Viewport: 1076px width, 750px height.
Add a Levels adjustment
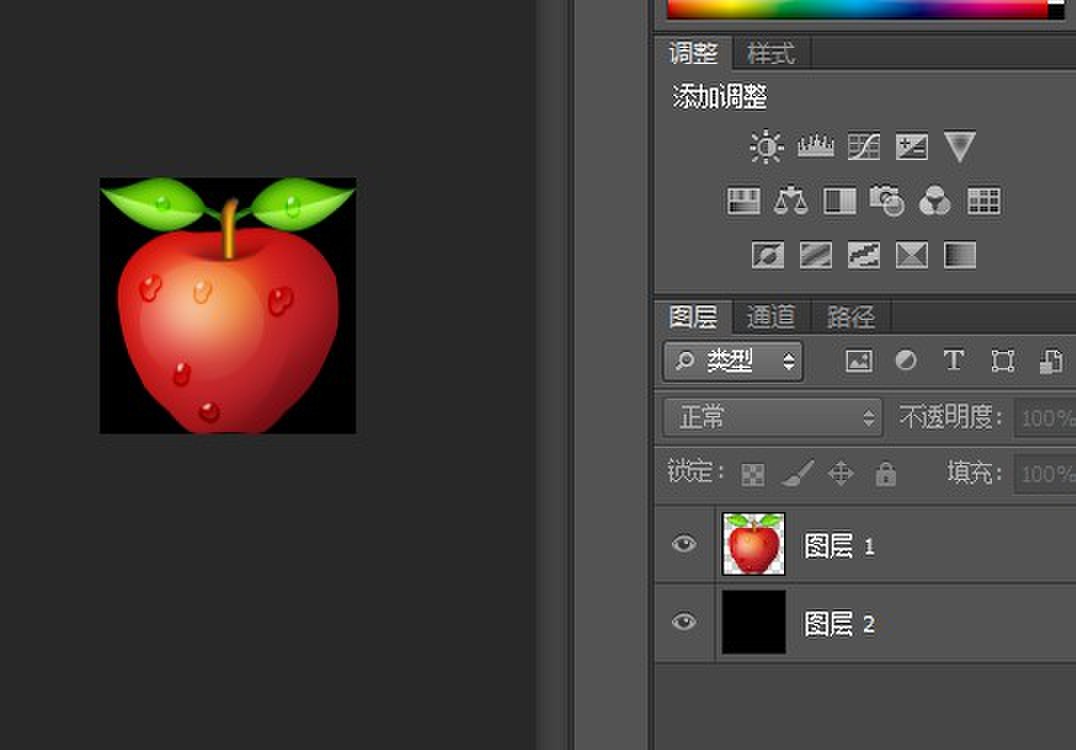[x=815, y=146]
